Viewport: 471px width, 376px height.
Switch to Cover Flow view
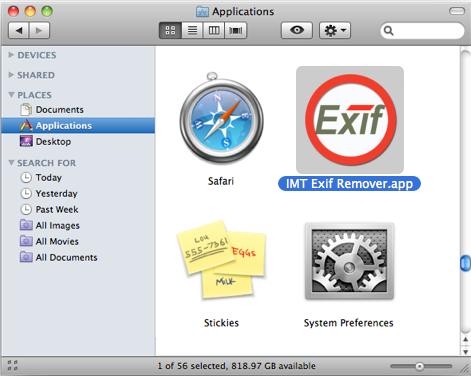pos(236,31)
